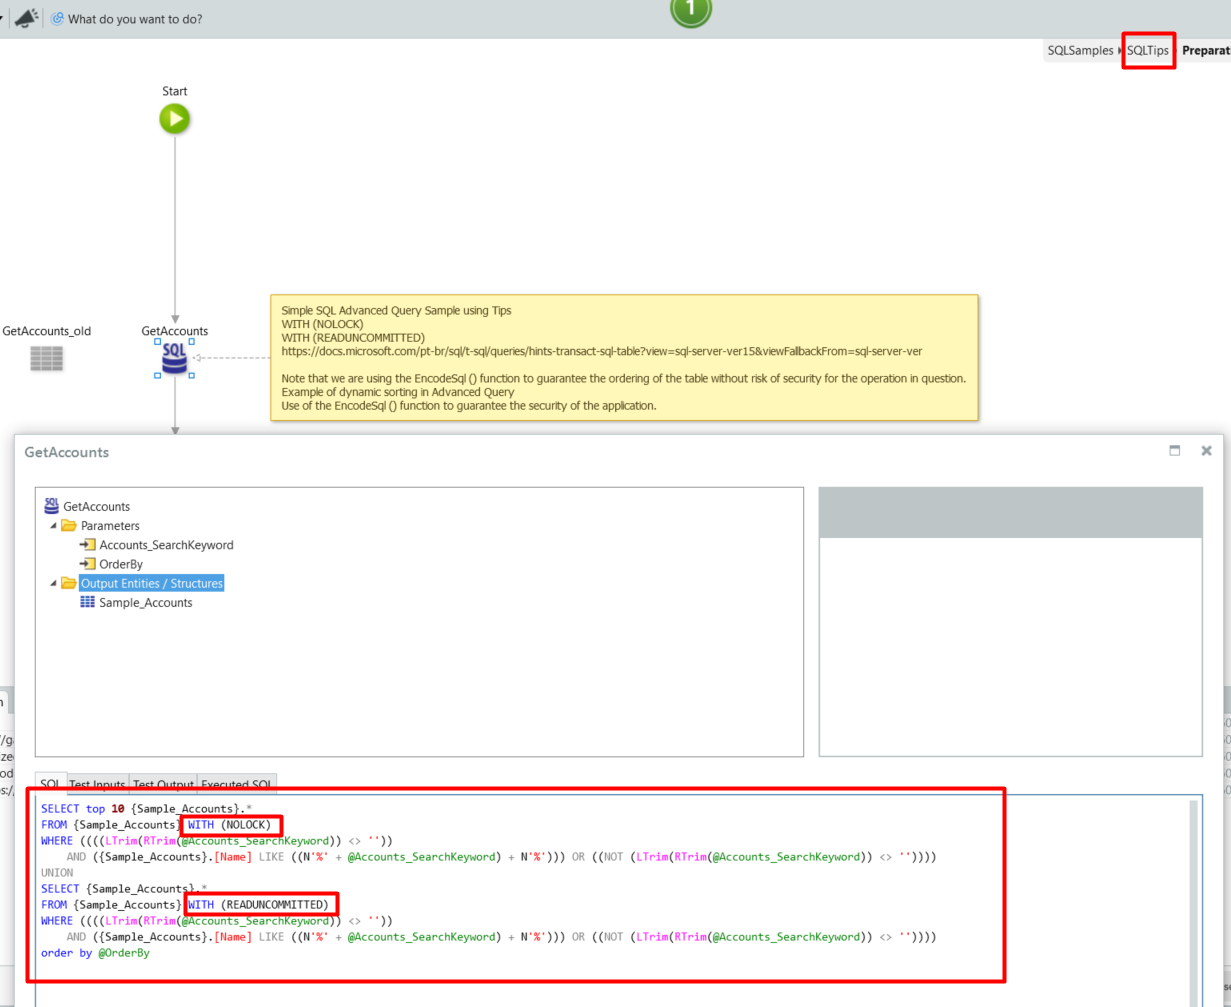This screenshot has height=1007, width=1231.
Task: Navigate to SQLSamples in the breadcrumb
Action: click(x=1079, y=50)
